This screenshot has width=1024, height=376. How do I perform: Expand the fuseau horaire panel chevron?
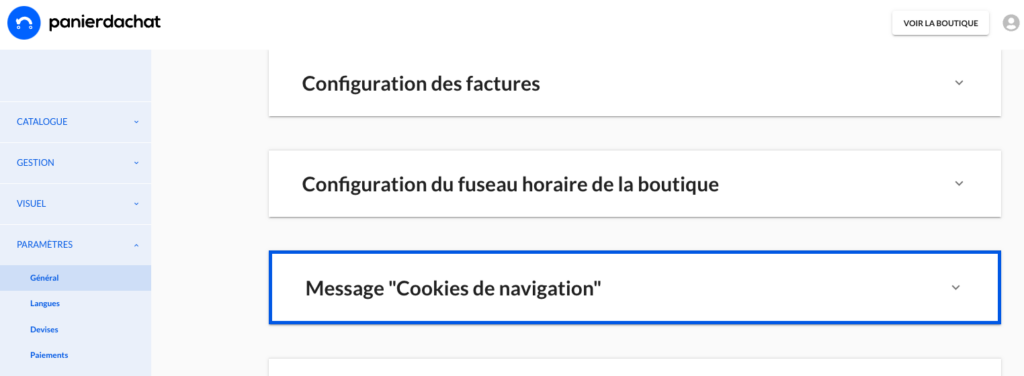959,183
